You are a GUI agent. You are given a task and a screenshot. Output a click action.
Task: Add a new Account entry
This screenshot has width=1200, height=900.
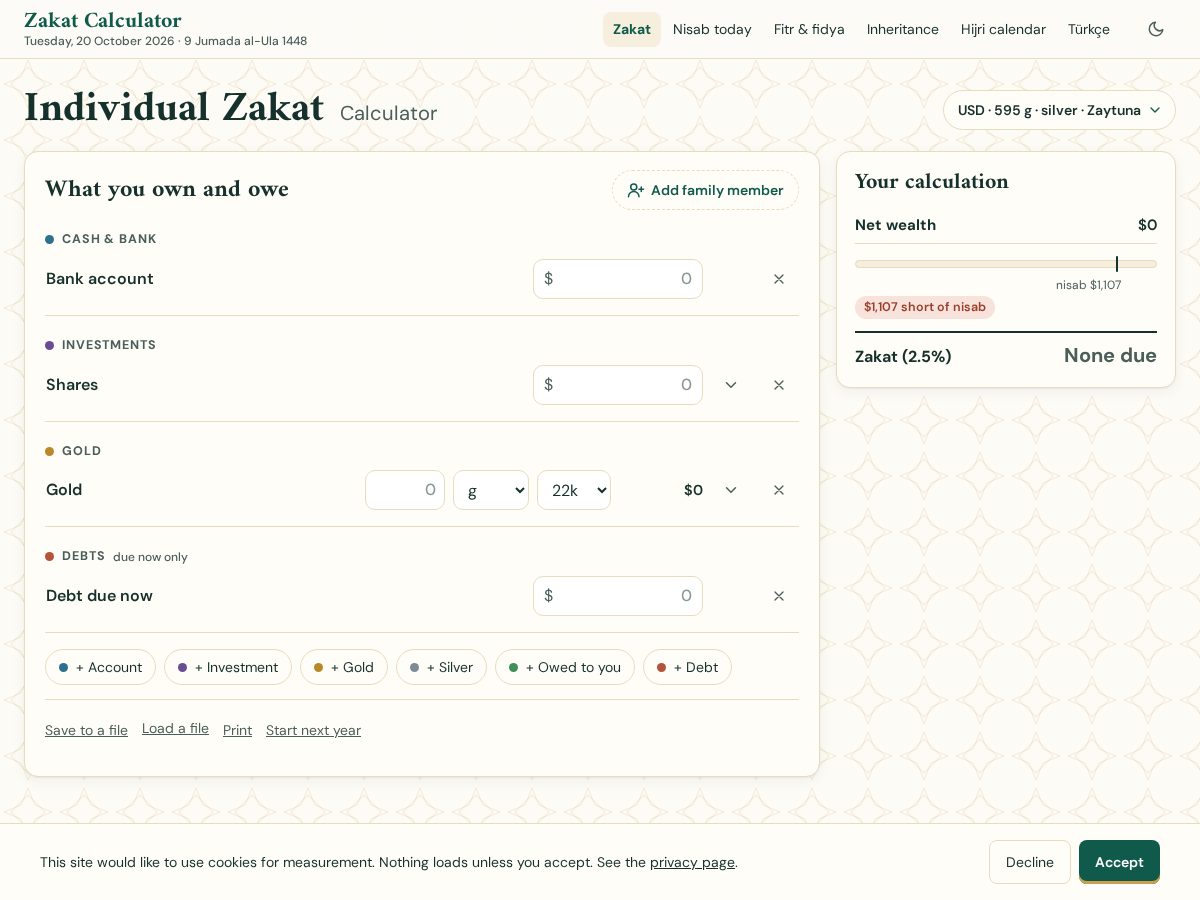click(100, 667)
